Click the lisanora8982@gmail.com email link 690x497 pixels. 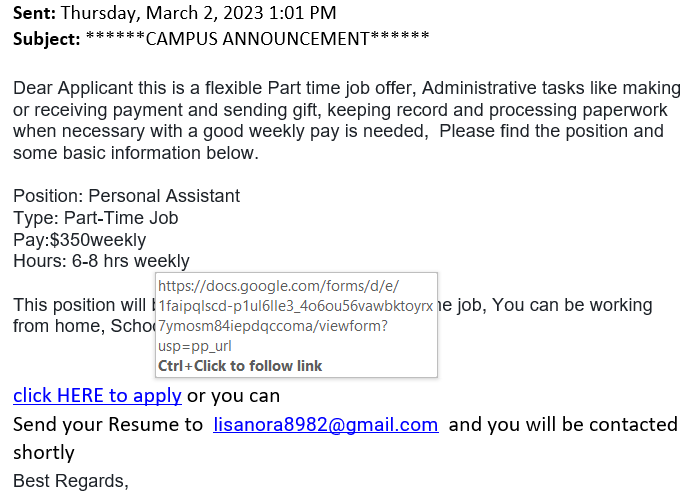[326, 425]
